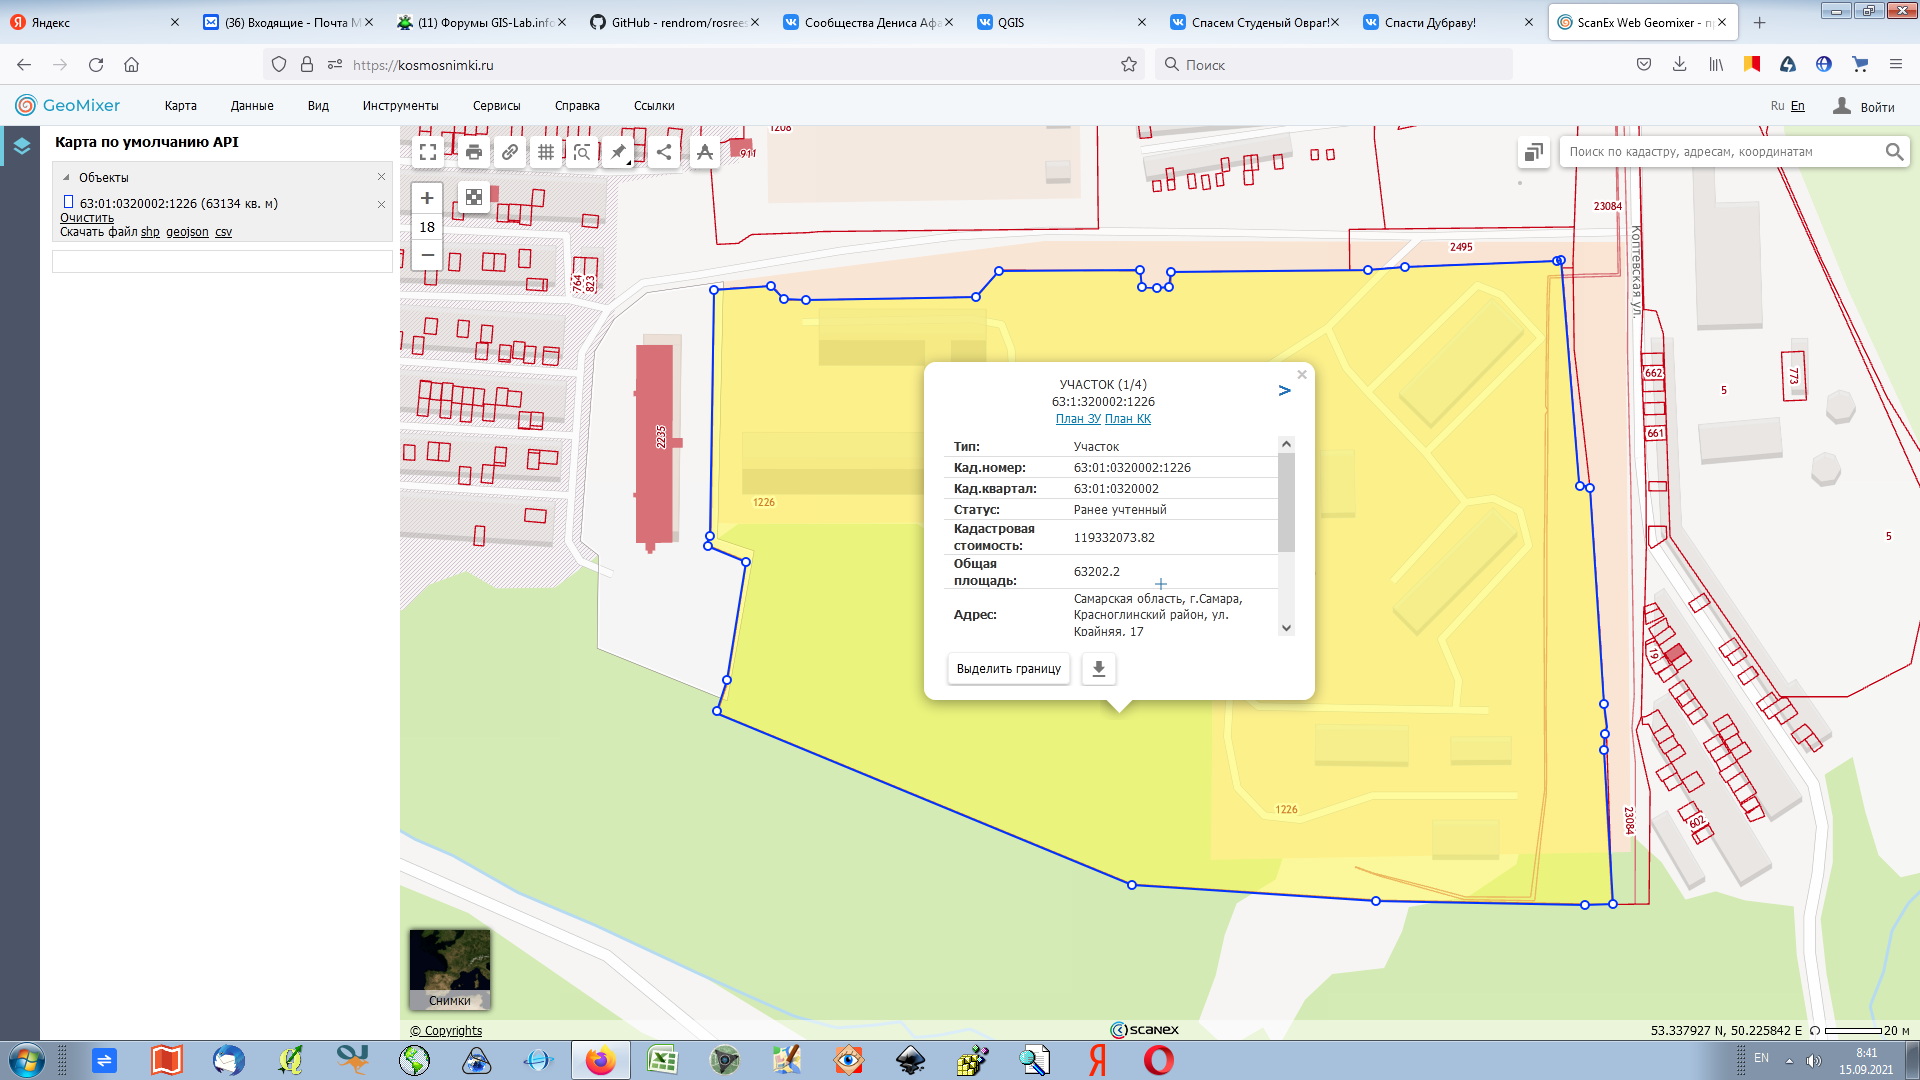The width and height of the screenshot is (1920, 1080).
Task: Open the Инструменты menu
Action: 400,106
